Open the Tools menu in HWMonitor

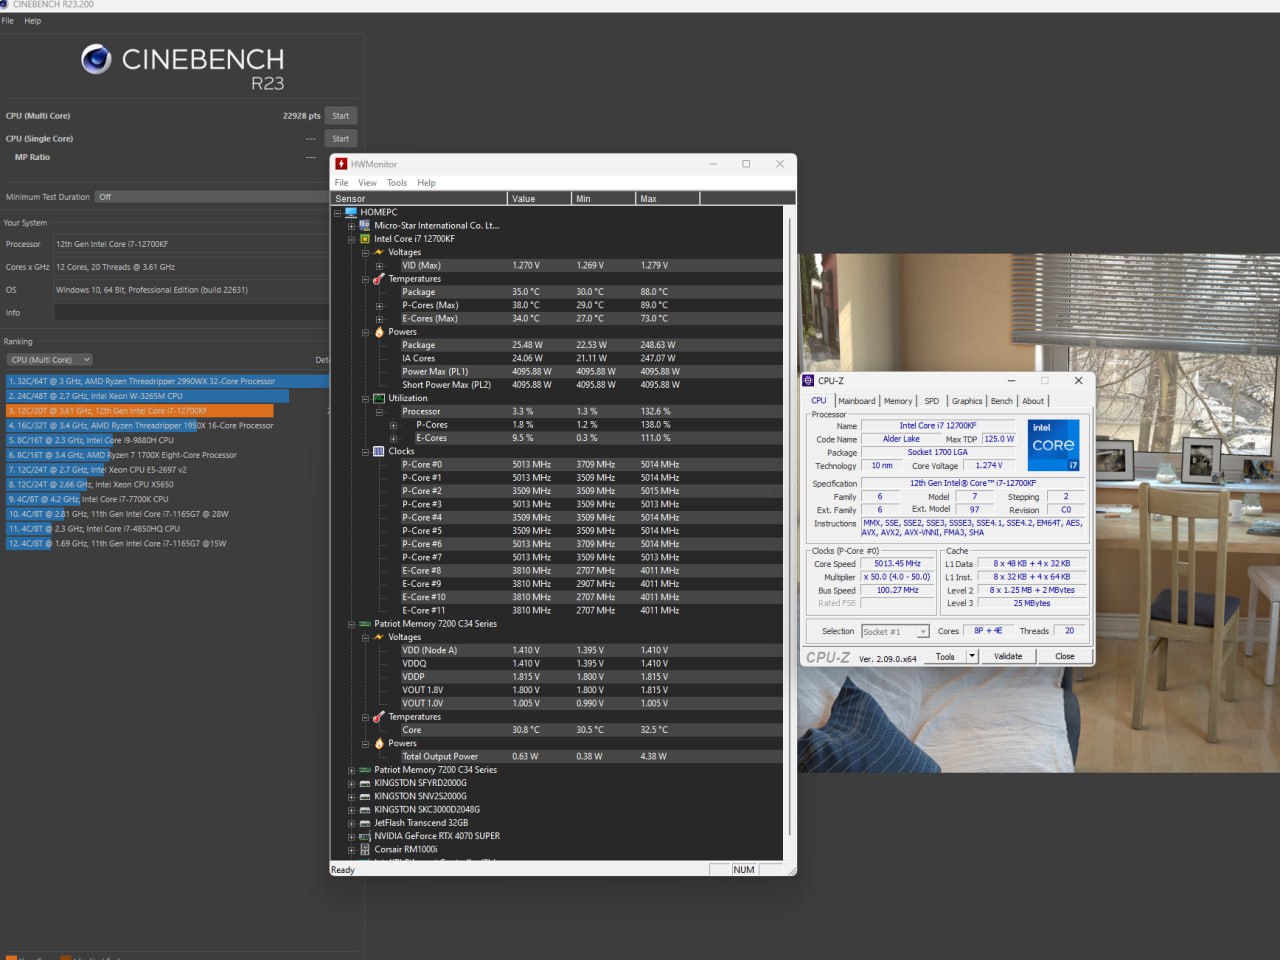[397, 183]
